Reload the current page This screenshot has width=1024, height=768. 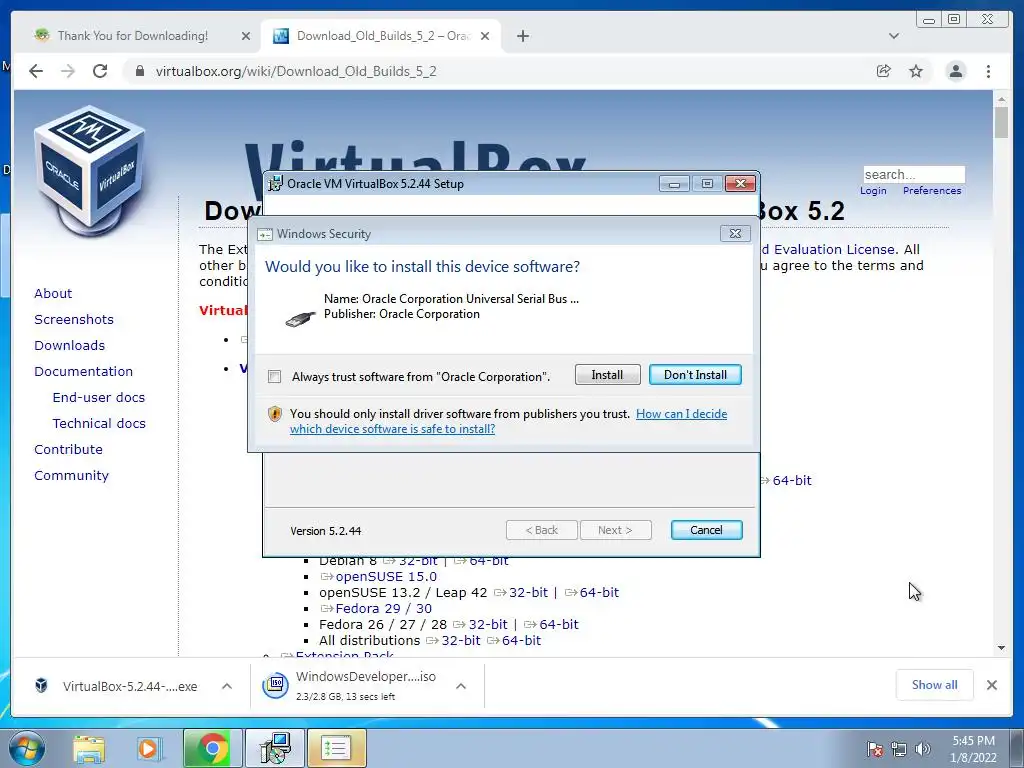pyautogui.click(x=100, y=71)
